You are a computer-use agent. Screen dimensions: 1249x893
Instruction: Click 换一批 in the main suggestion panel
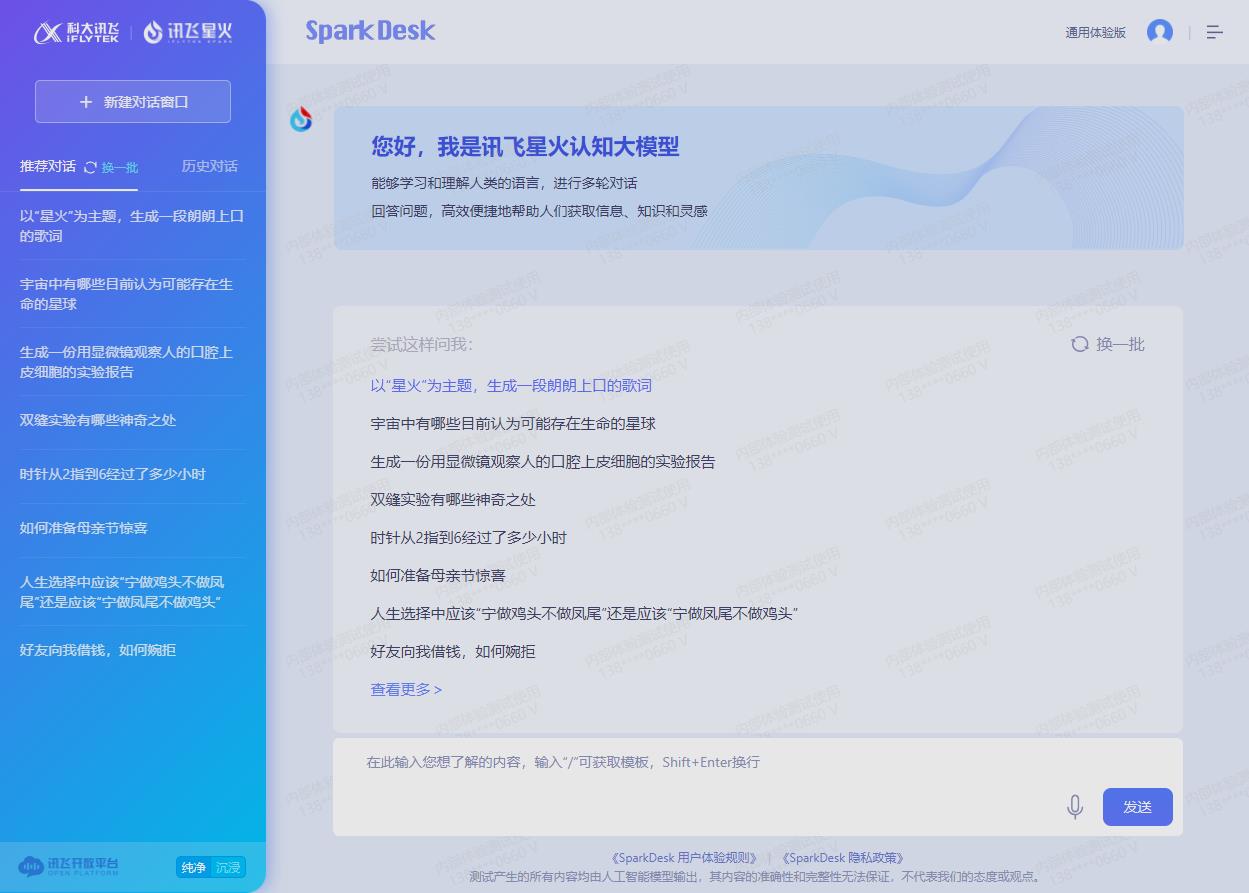pos(1108,344)
